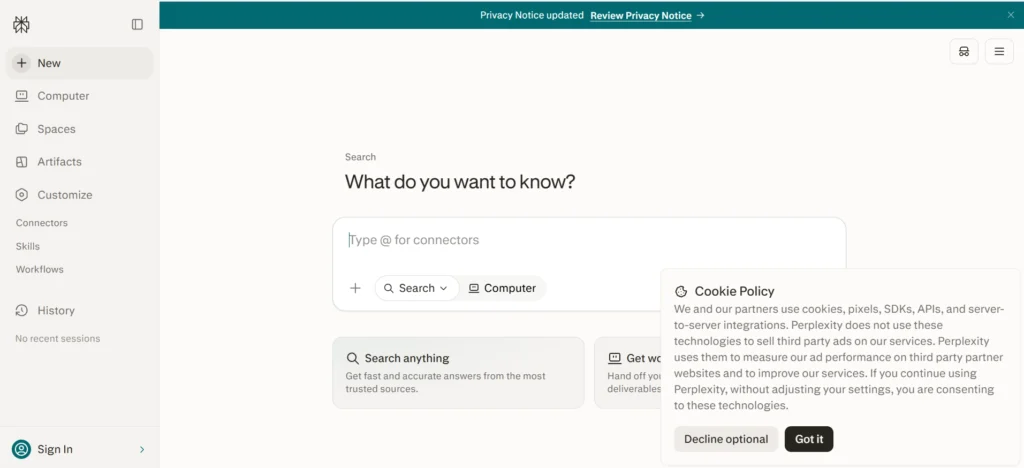The width and height of the screenshot is (1024, 468).
Task: Click the partially hidden Get work card
Action: point(628,373)
